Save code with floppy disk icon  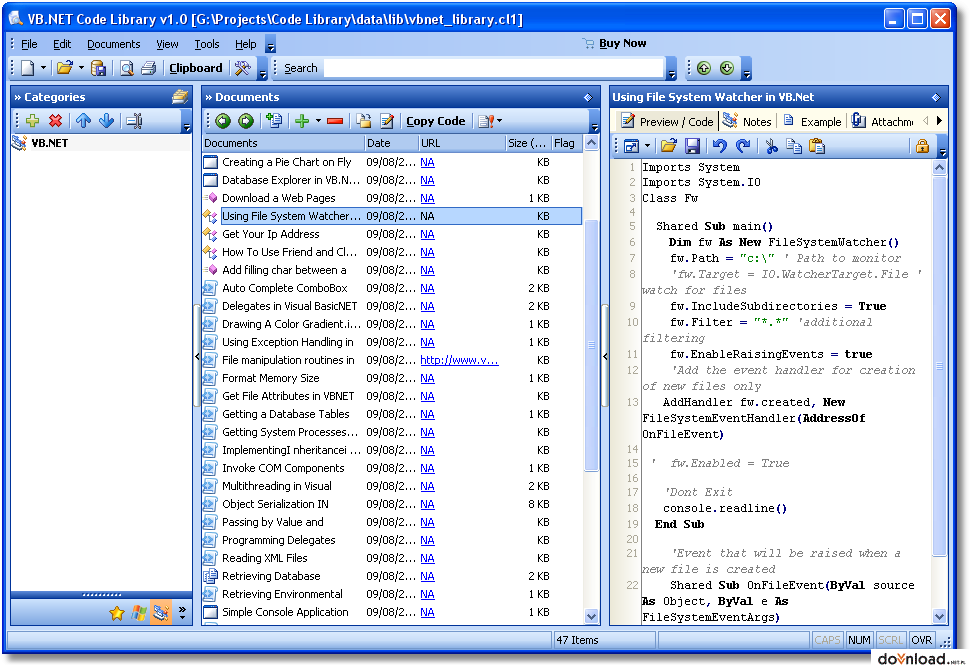pos(692,147)
